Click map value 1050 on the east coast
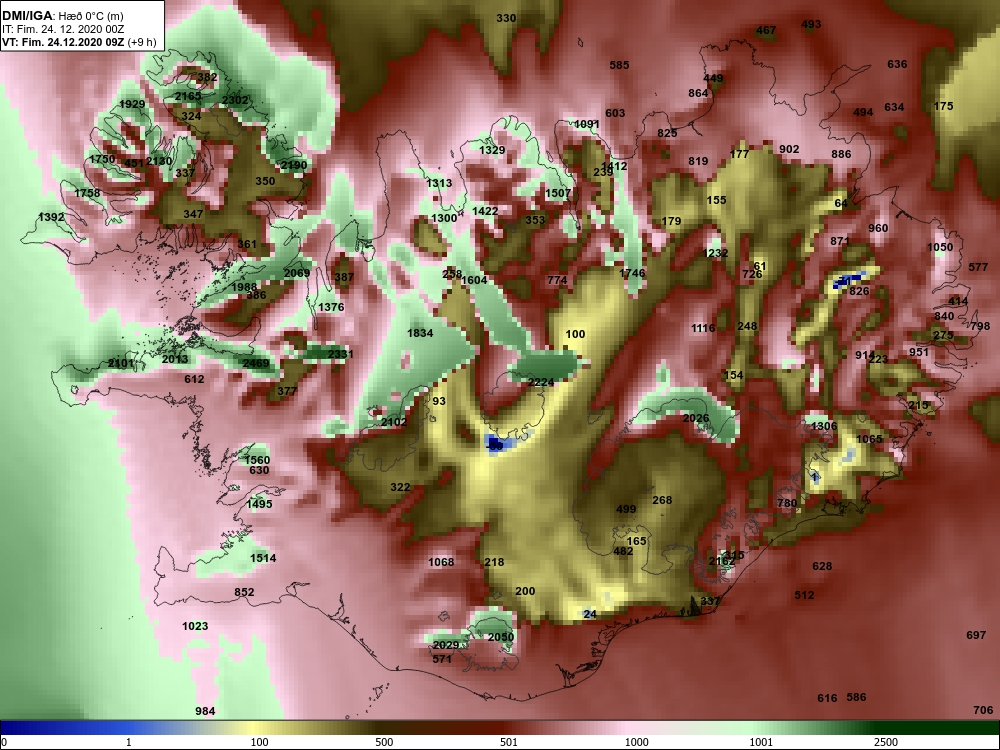The image size is (1000, 750). pyautogui.click(x=940, y=247)
